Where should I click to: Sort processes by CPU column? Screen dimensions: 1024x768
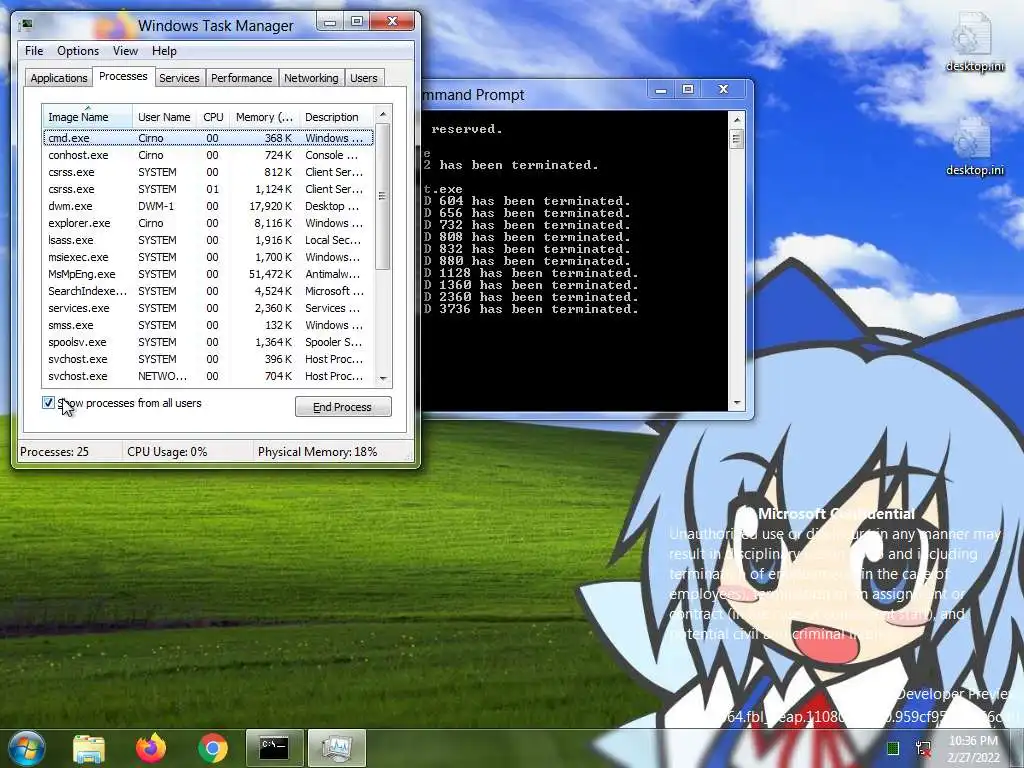point(213,117)
